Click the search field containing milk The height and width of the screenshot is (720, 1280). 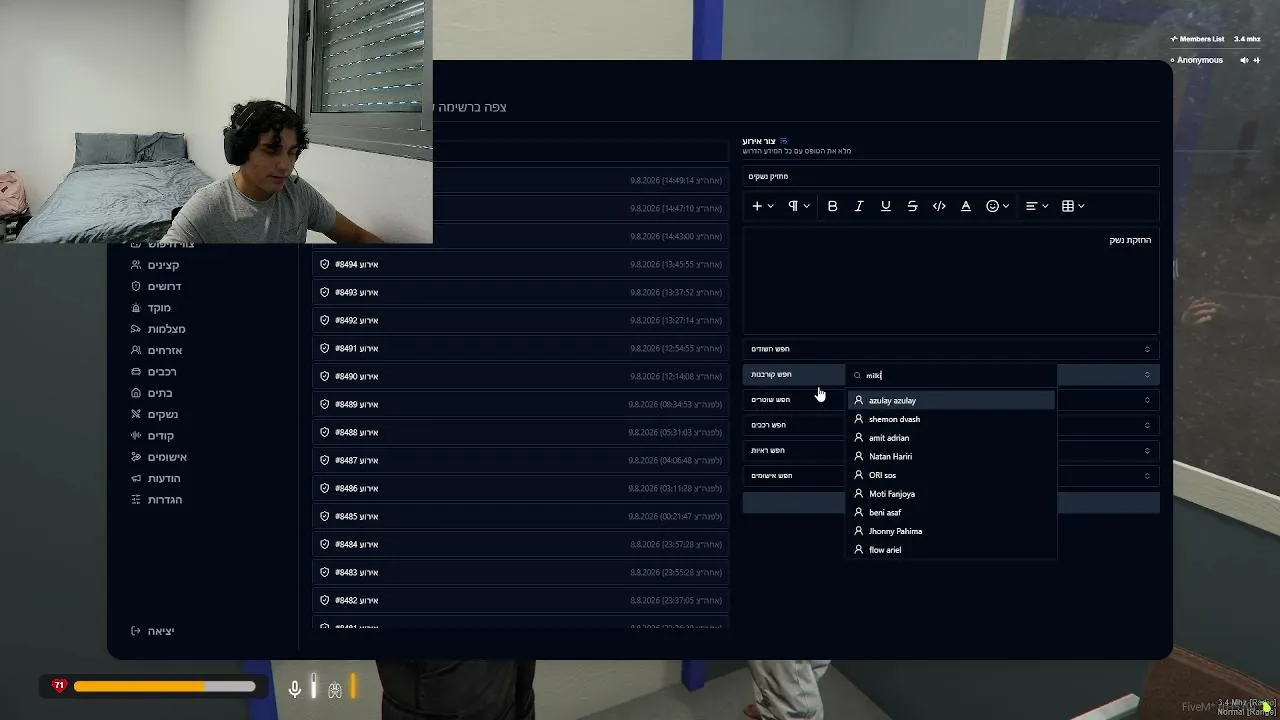coord(951,375)
